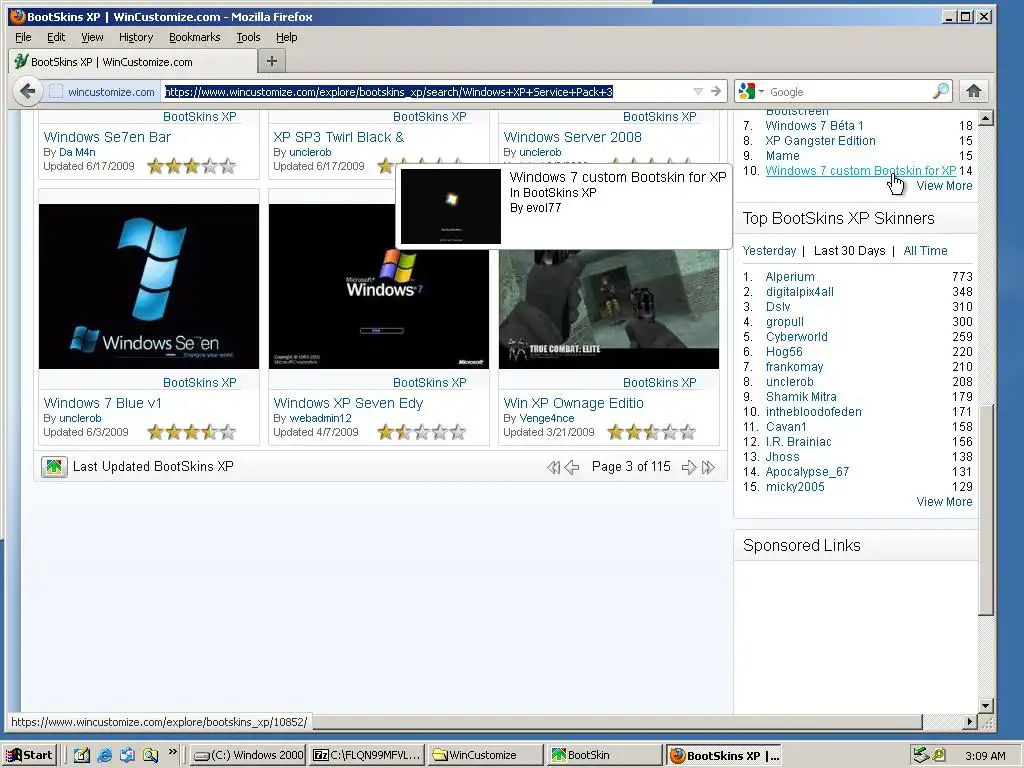Open skinner frankomay's profile

click(x=794, y=367)
